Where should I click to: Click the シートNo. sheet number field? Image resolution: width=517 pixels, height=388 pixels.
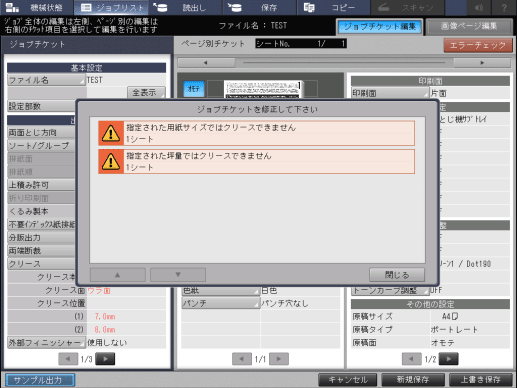coord(301,44)
